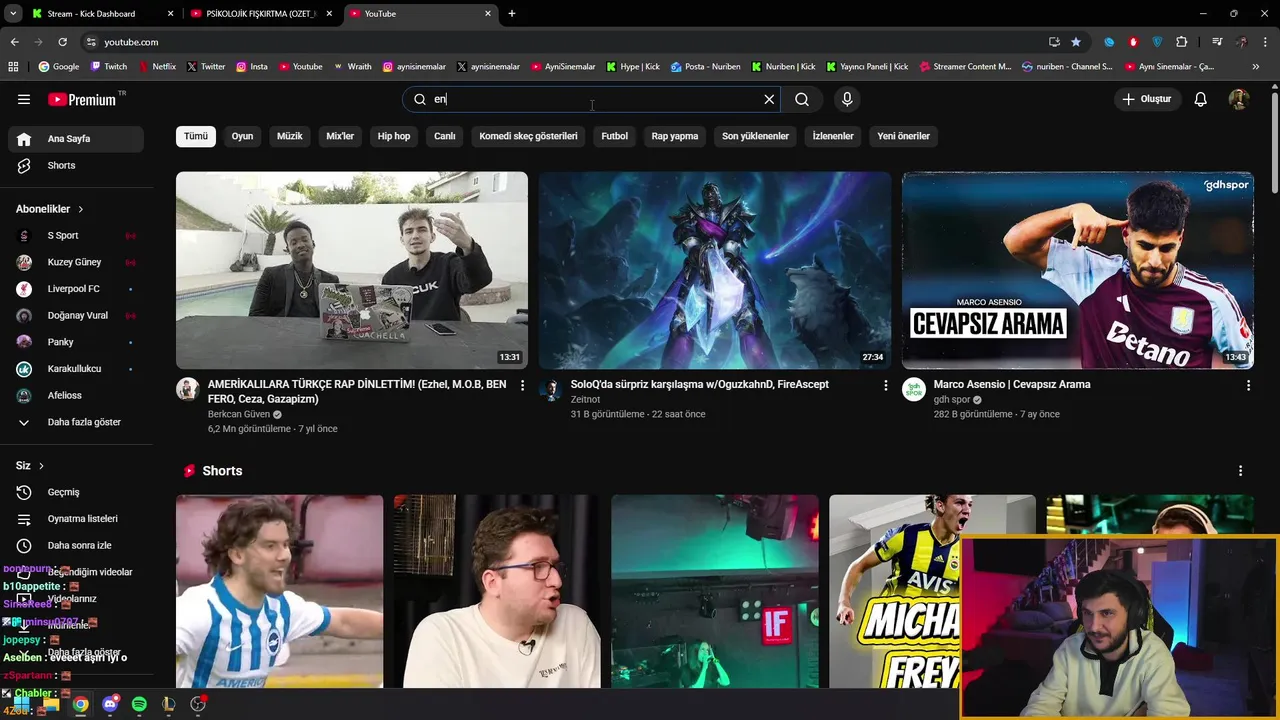Click the YouTube Premium logo
The width and height of the screenshot is (1280, 720).
pos(83,99)
